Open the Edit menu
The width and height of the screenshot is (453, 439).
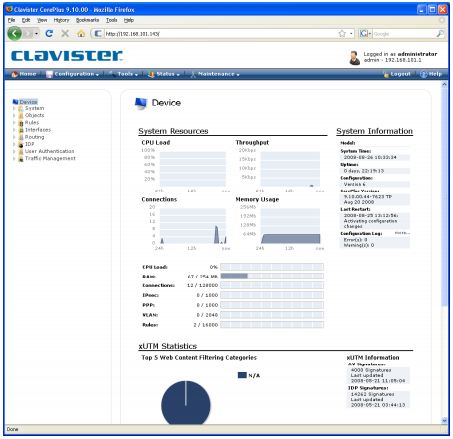coord(26,20)
